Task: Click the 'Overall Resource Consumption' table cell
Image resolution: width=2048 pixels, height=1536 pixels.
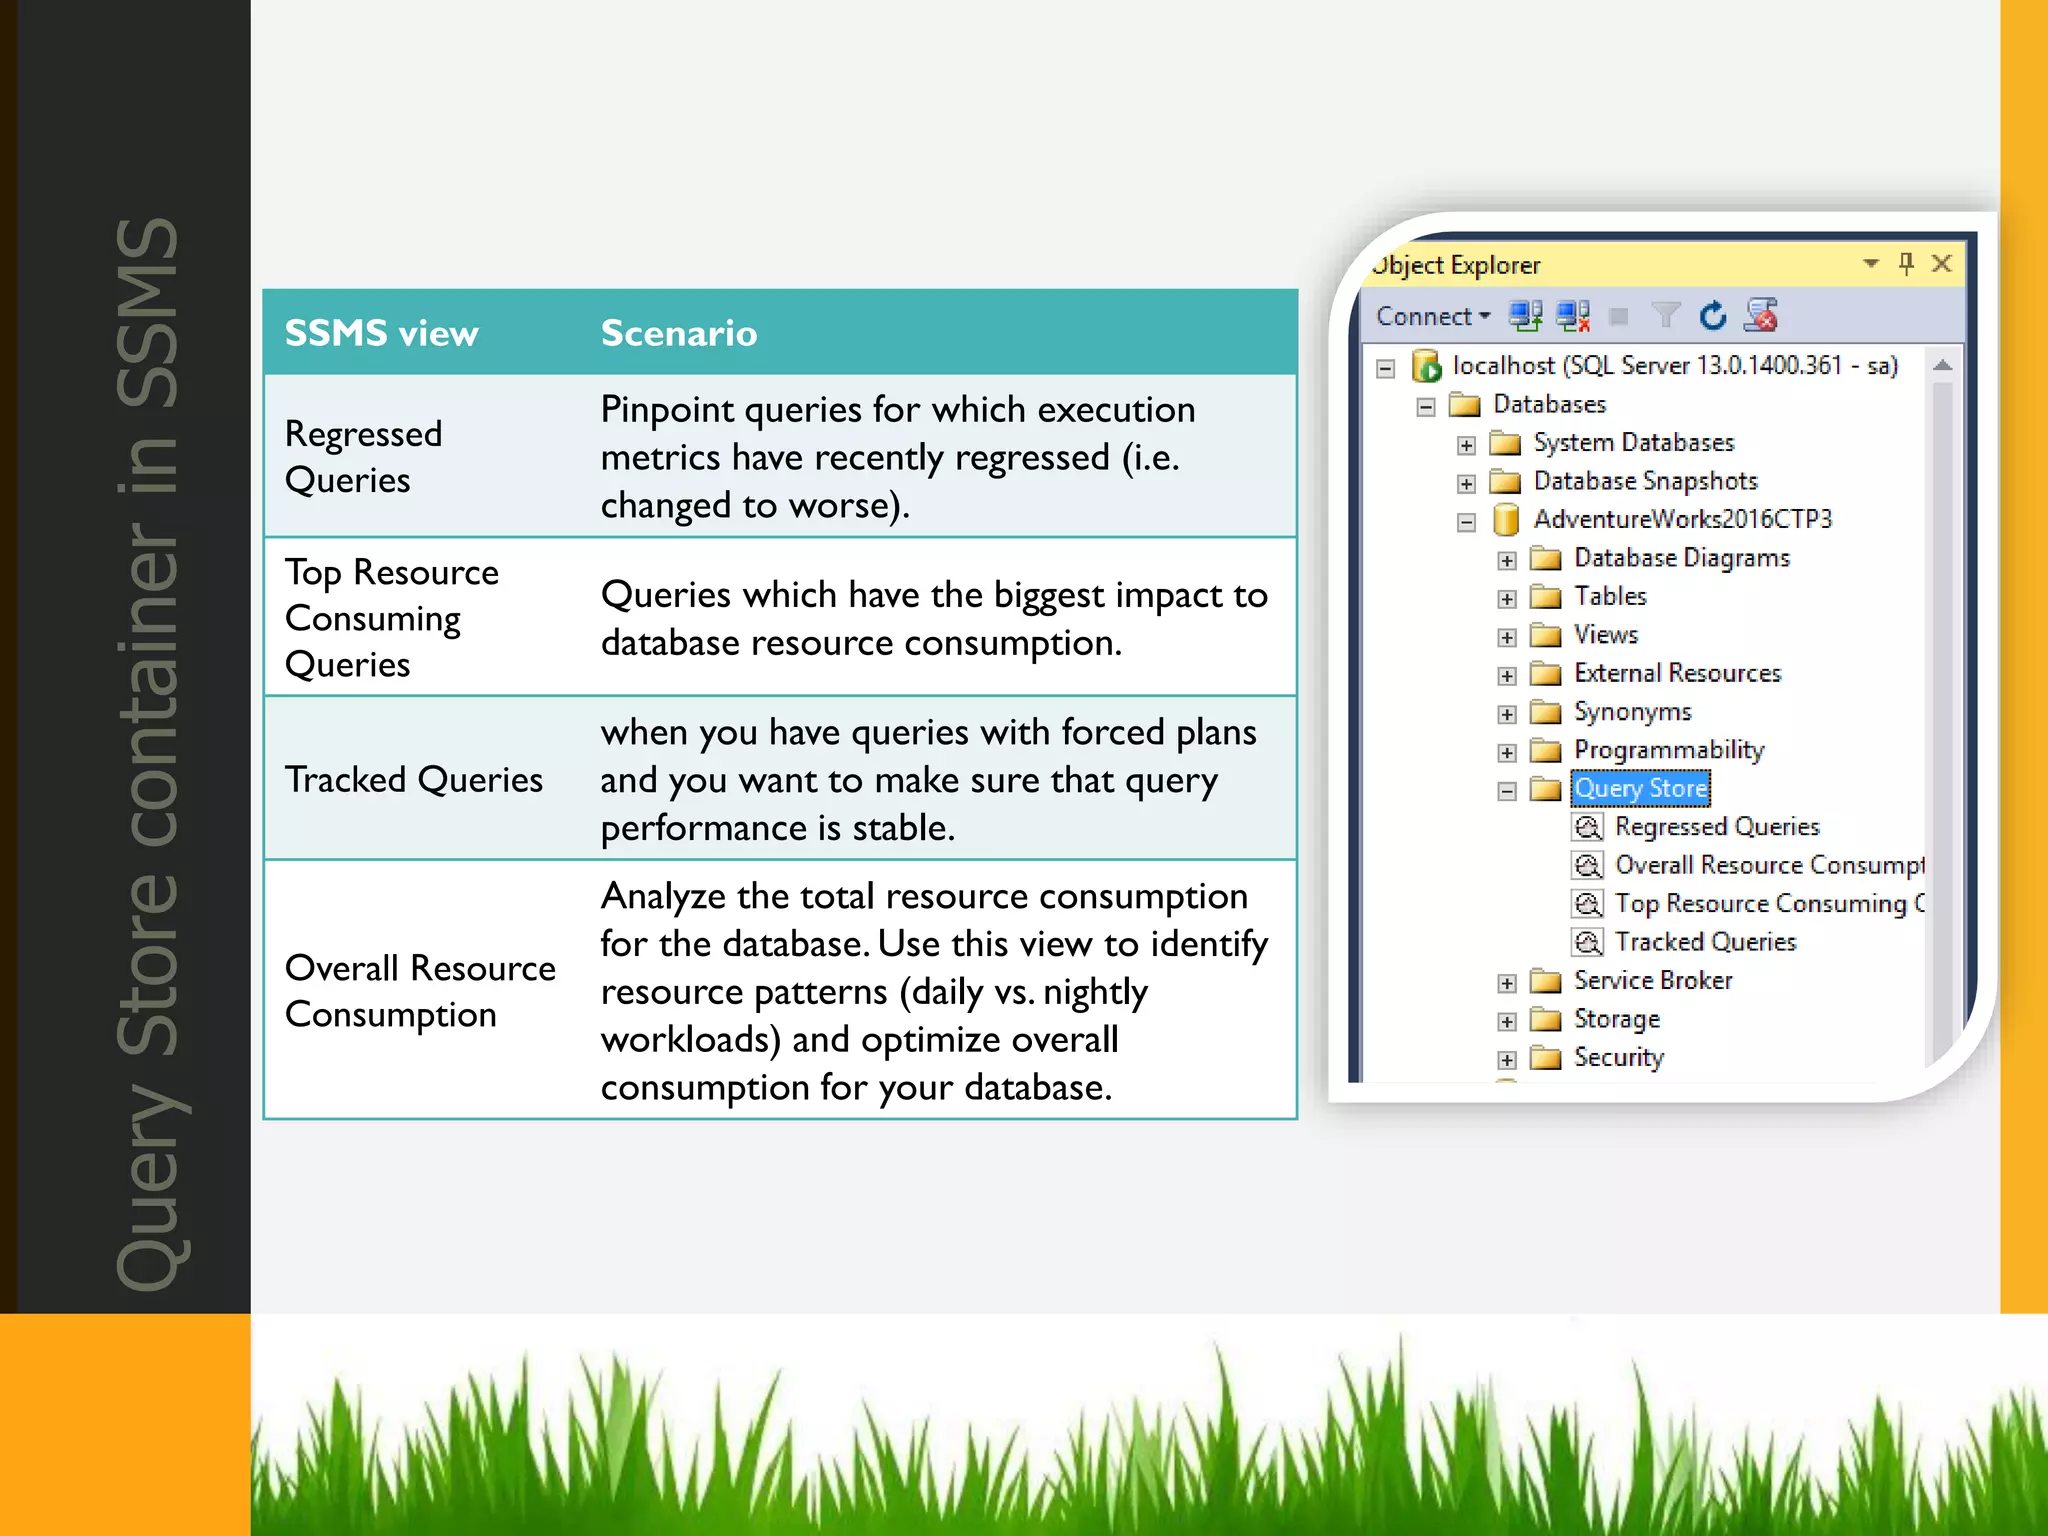Action: point(420,991)
